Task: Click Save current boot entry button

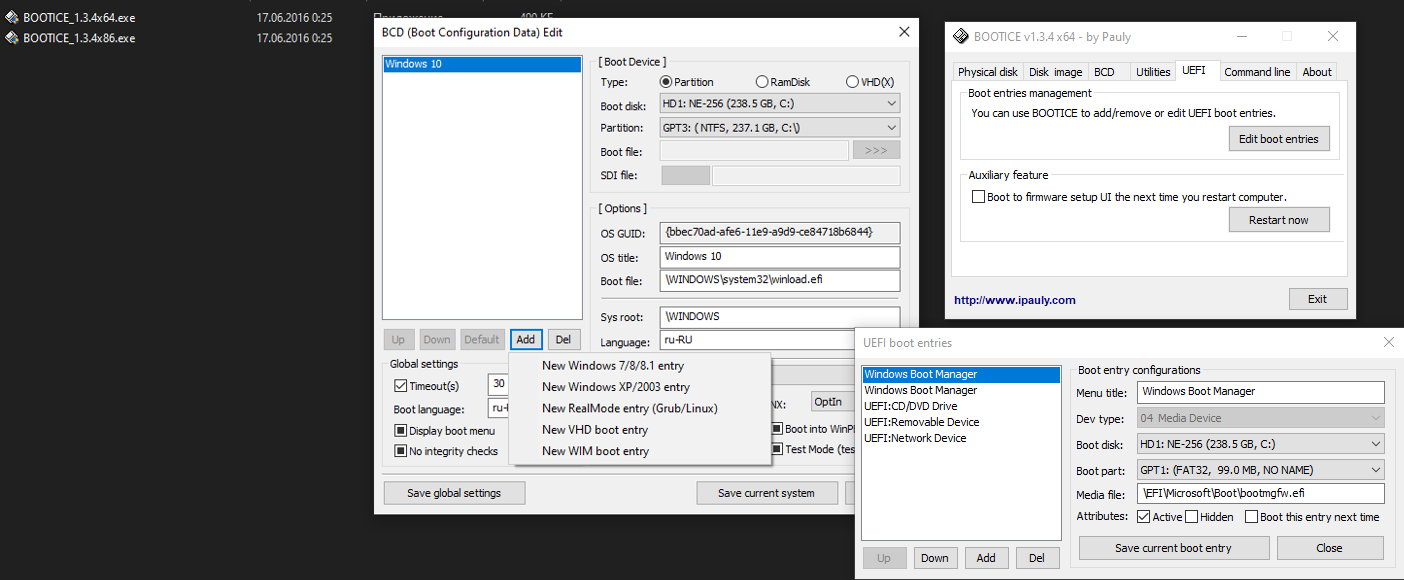Action: pos(1174,548)
